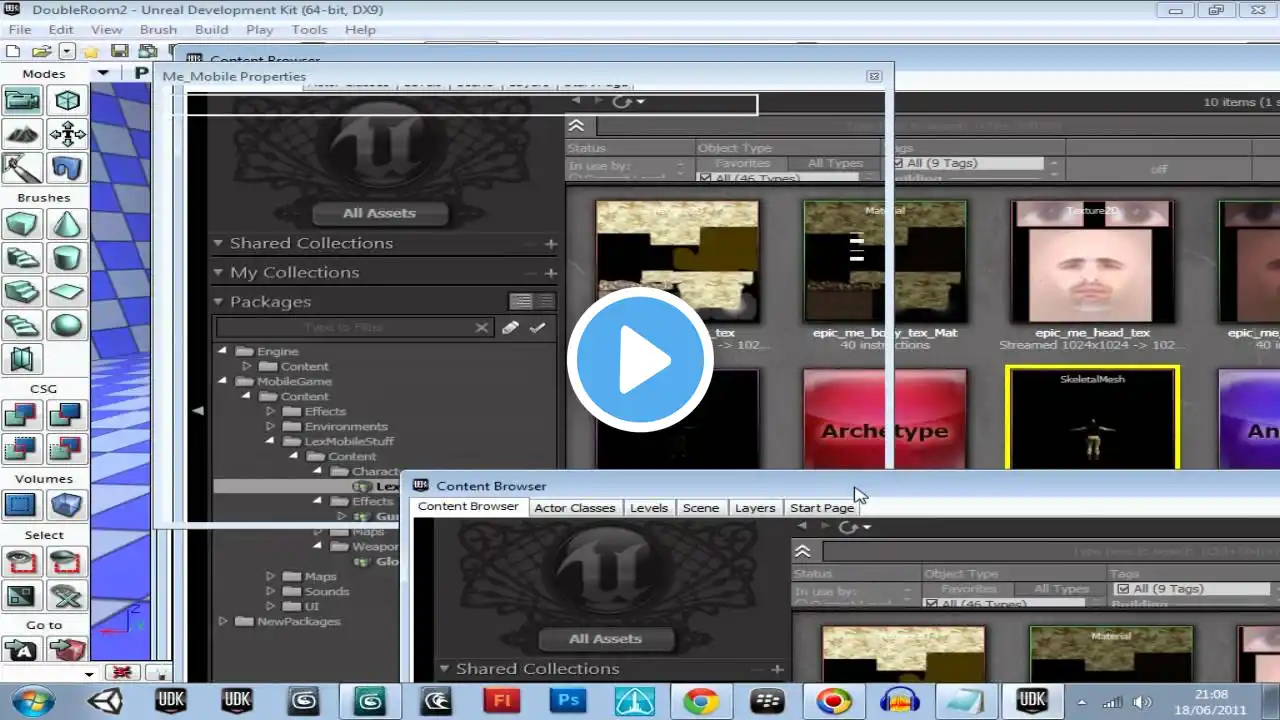Toggle All (9 Tags) checkbox in front Content Browser

tap(1124, 589)
